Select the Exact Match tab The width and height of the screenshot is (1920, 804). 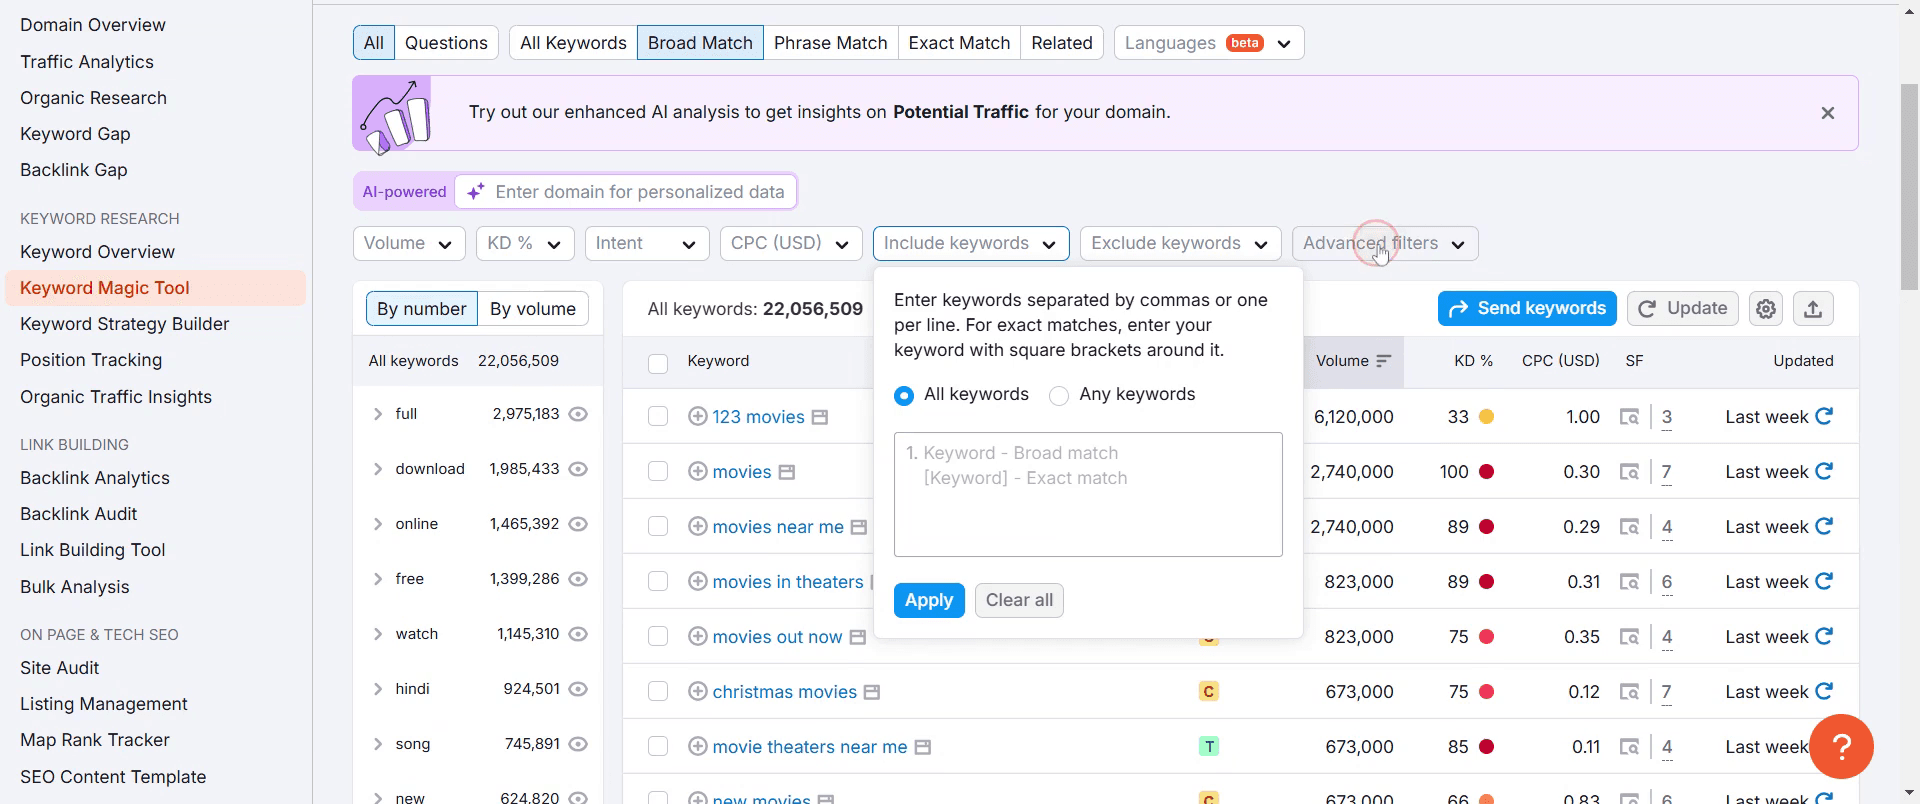click(959, 43)
